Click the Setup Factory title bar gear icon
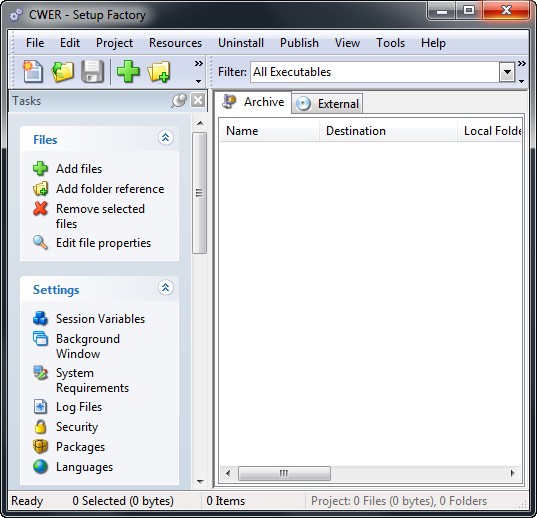 tap(16, 15)
